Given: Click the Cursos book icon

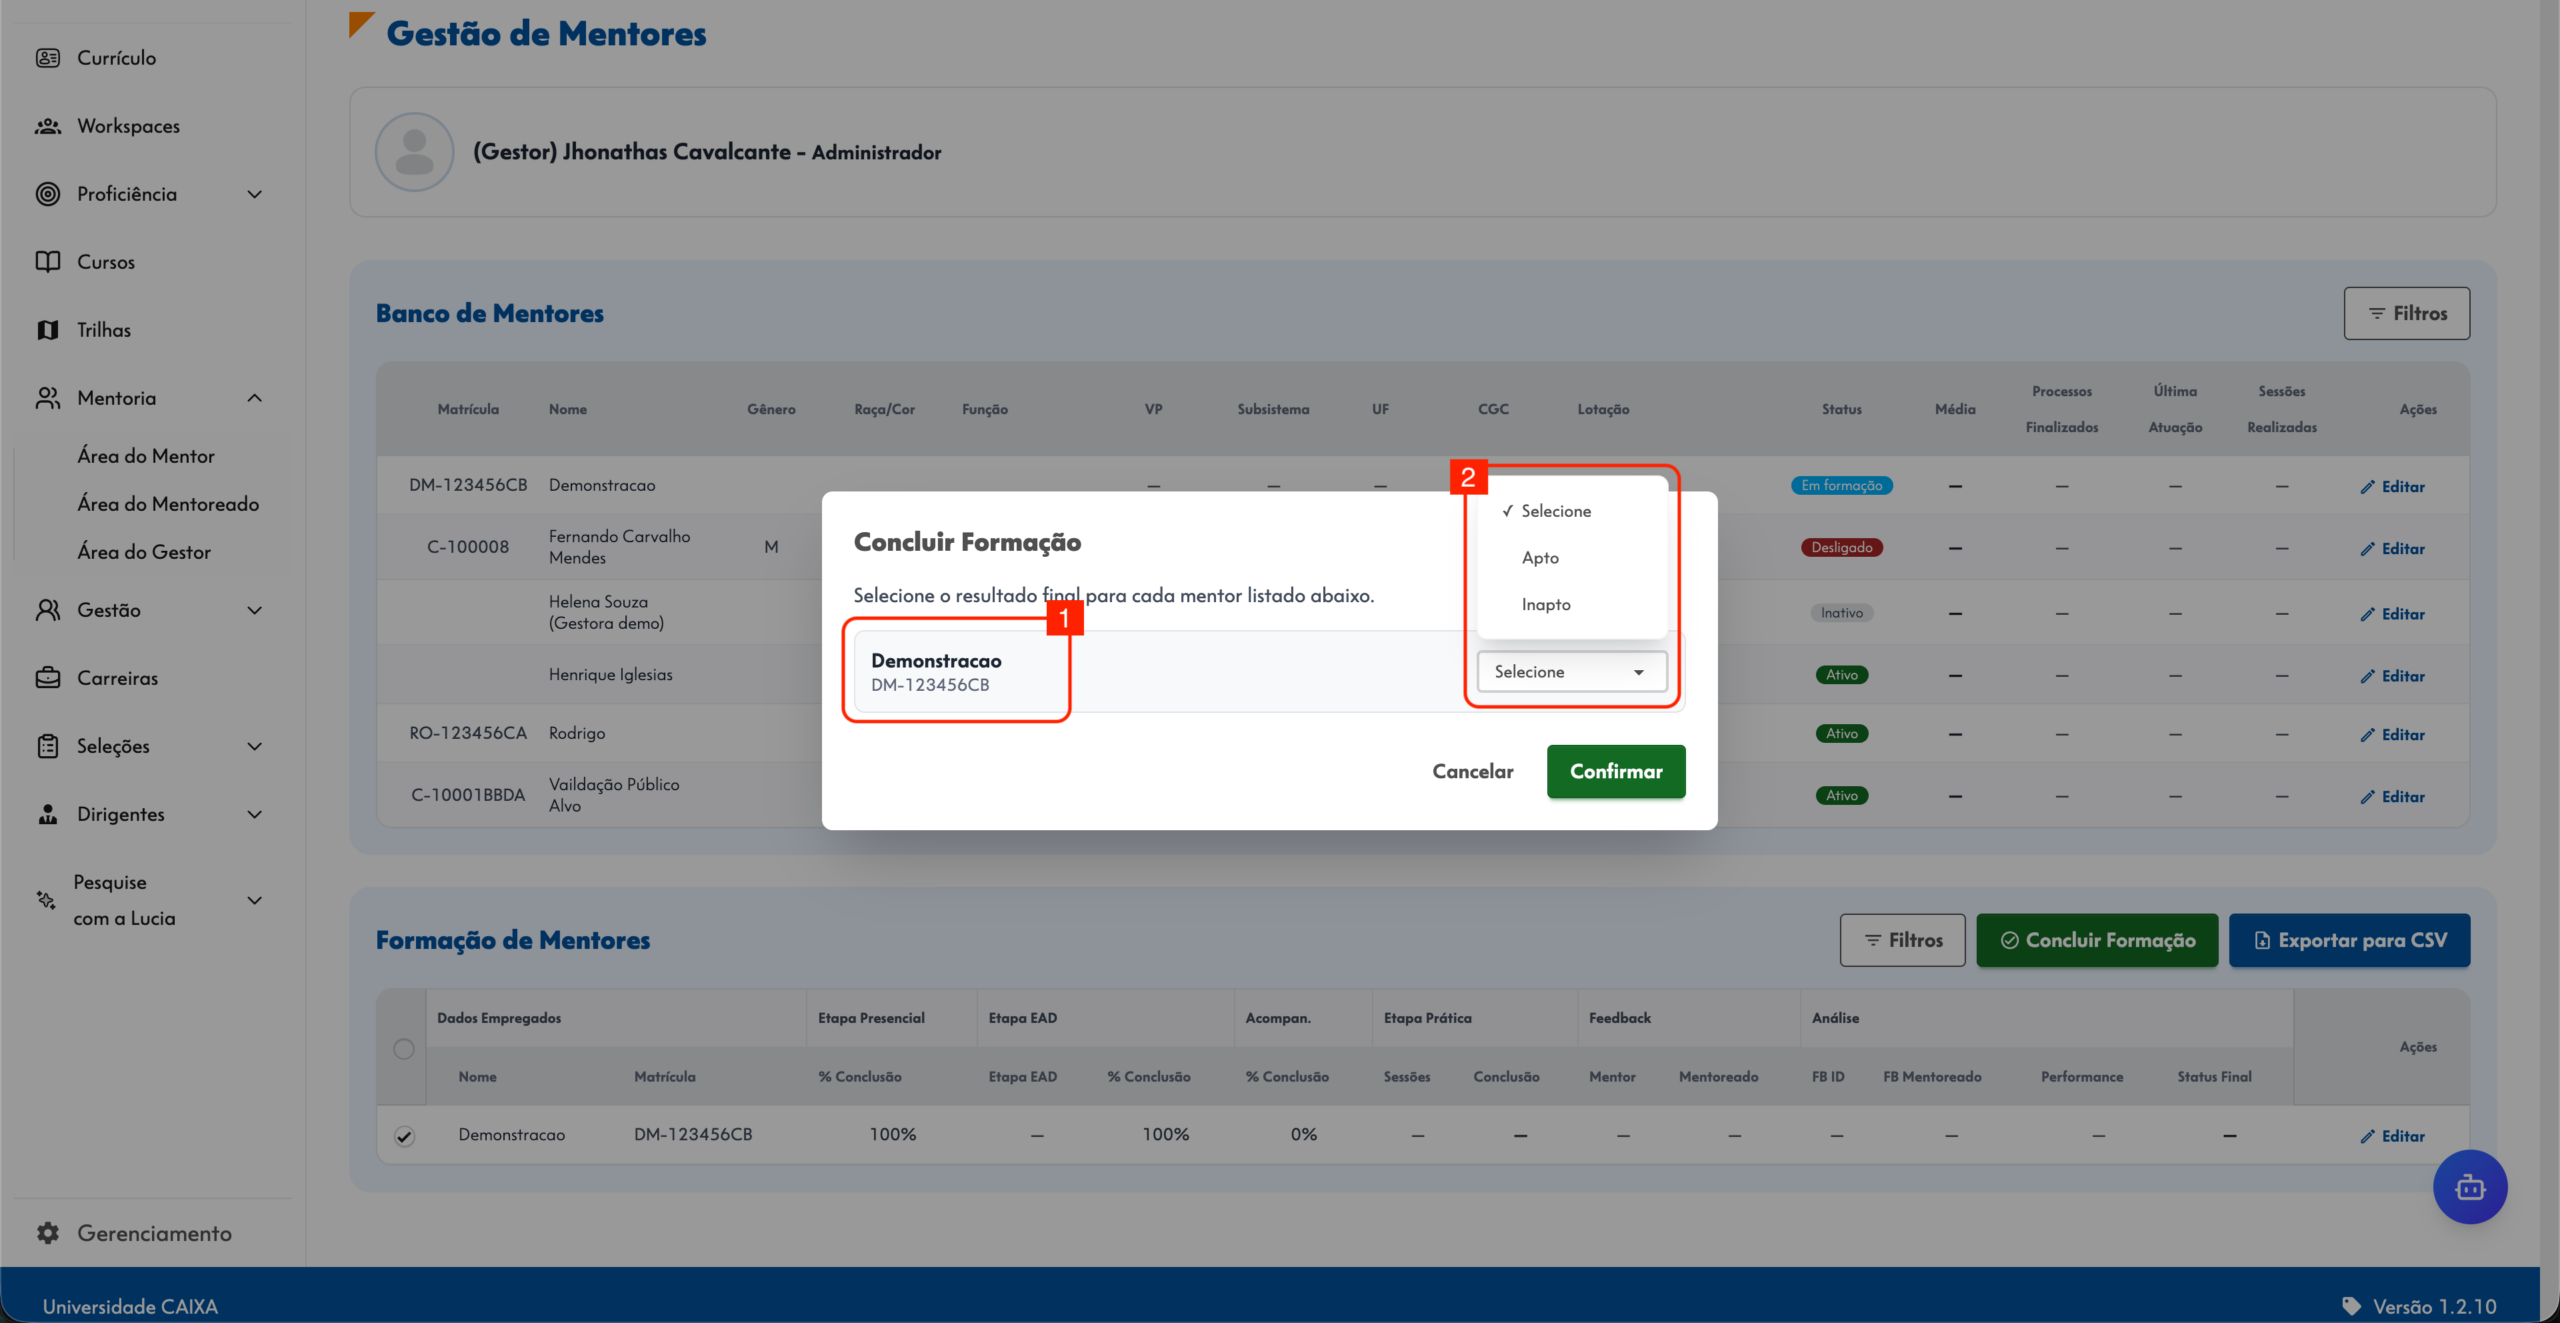Looking at the screenshot, I should pyautogui.click(x=47, y=262).
